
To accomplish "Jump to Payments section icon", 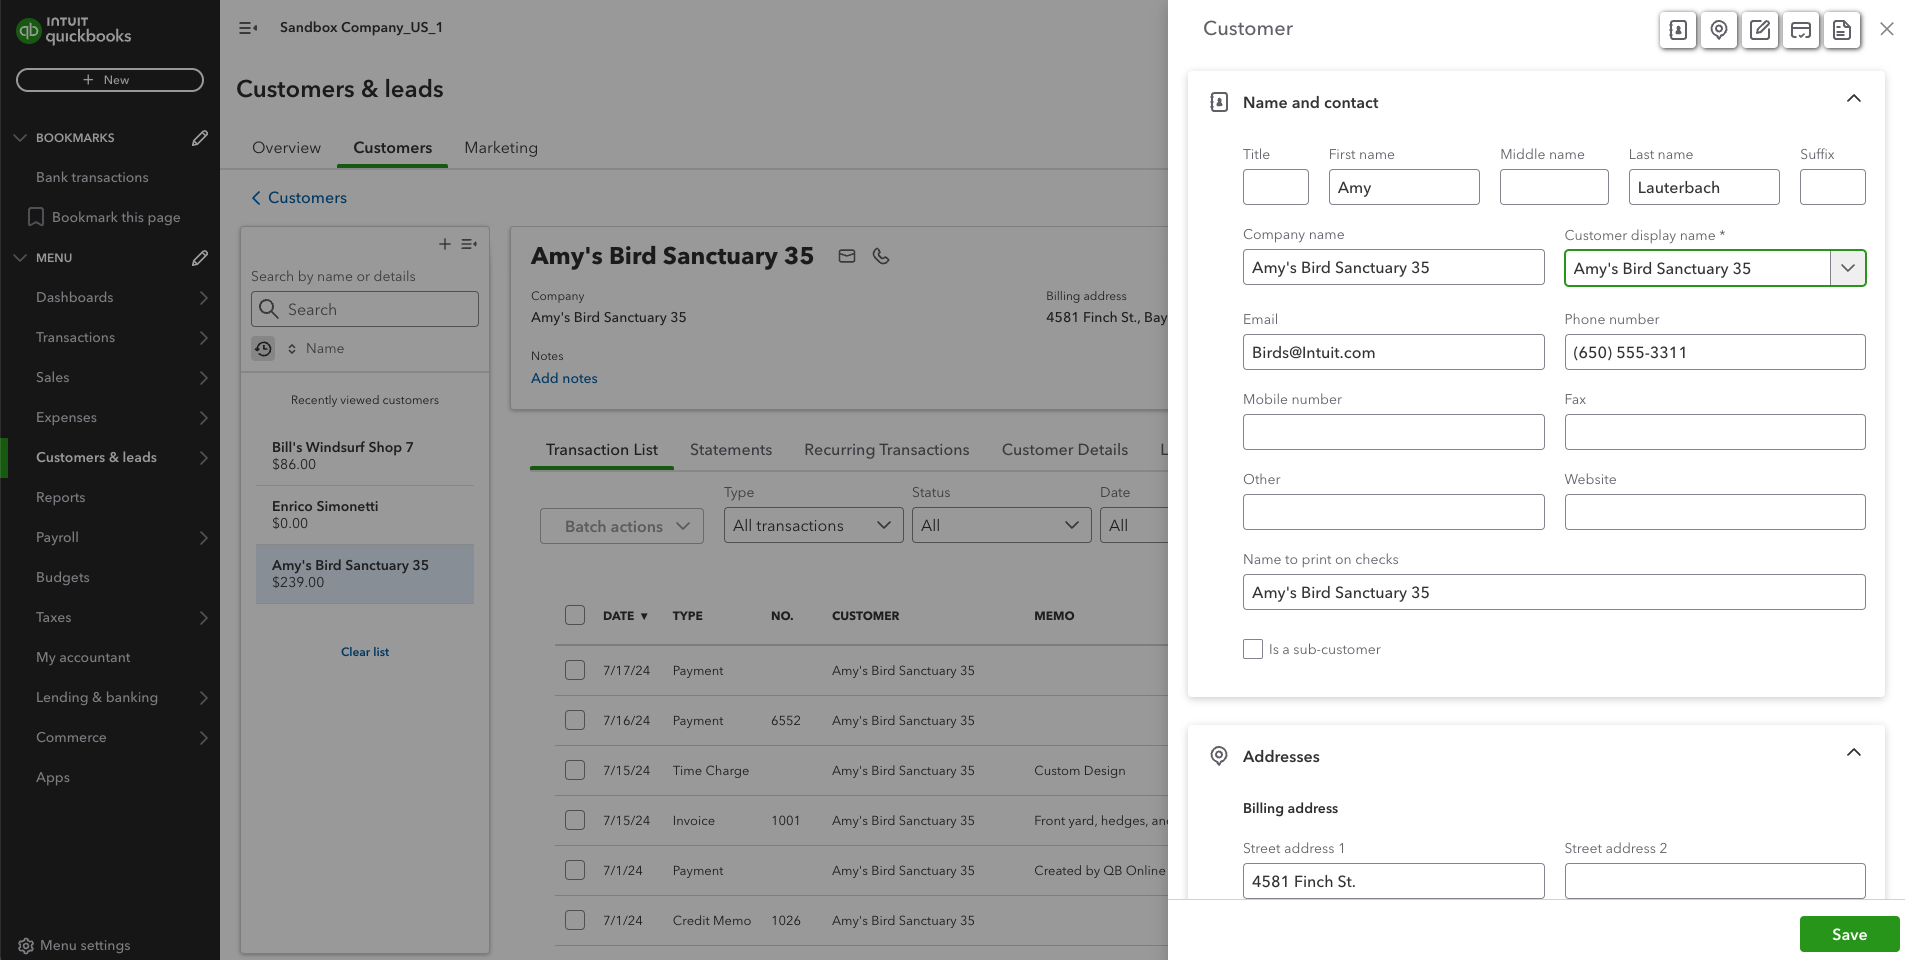I will click(1801, 30).
